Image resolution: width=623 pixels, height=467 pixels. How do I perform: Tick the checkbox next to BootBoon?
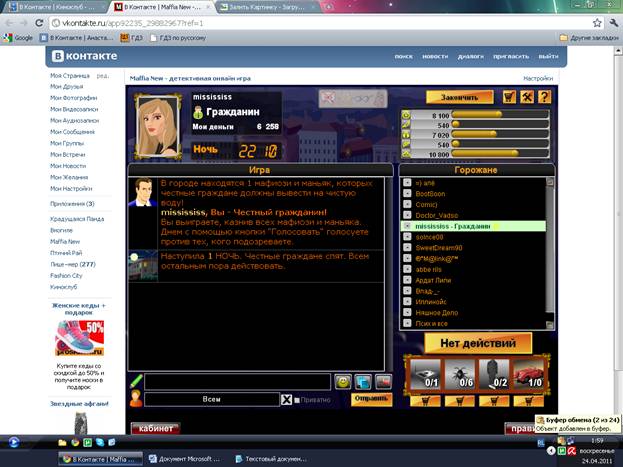407,193
